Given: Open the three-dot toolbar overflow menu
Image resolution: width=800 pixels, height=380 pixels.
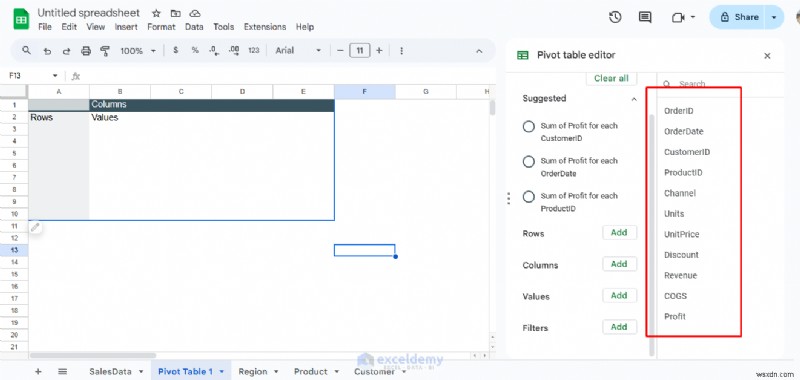Looking at the screenshot, I should coord(402,50).
